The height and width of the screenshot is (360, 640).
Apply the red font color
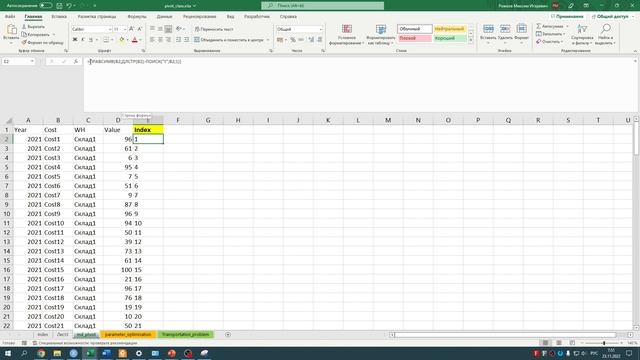click(135, 40)
